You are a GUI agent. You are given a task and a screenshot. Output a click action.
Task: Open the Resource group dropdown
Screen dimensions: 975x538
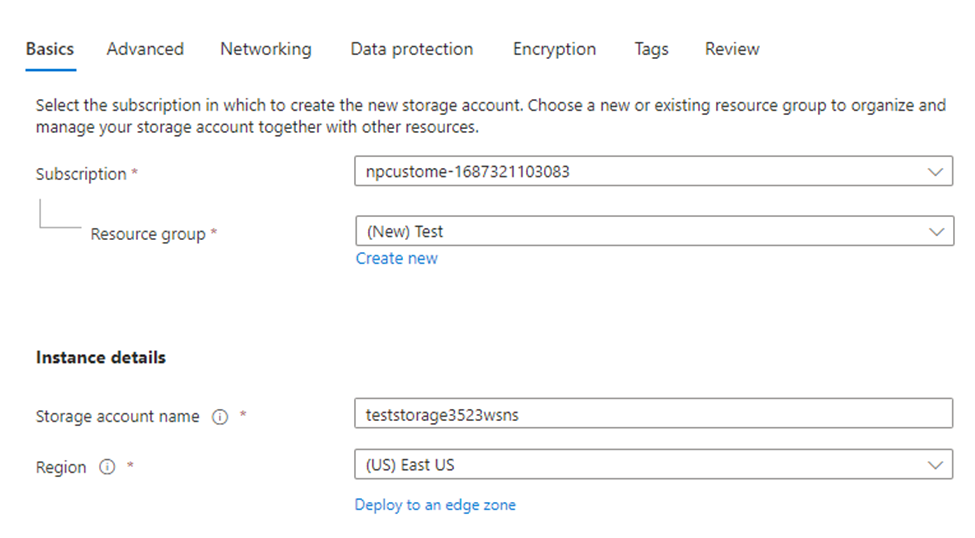pyautogui.click(x=654, y=232)
